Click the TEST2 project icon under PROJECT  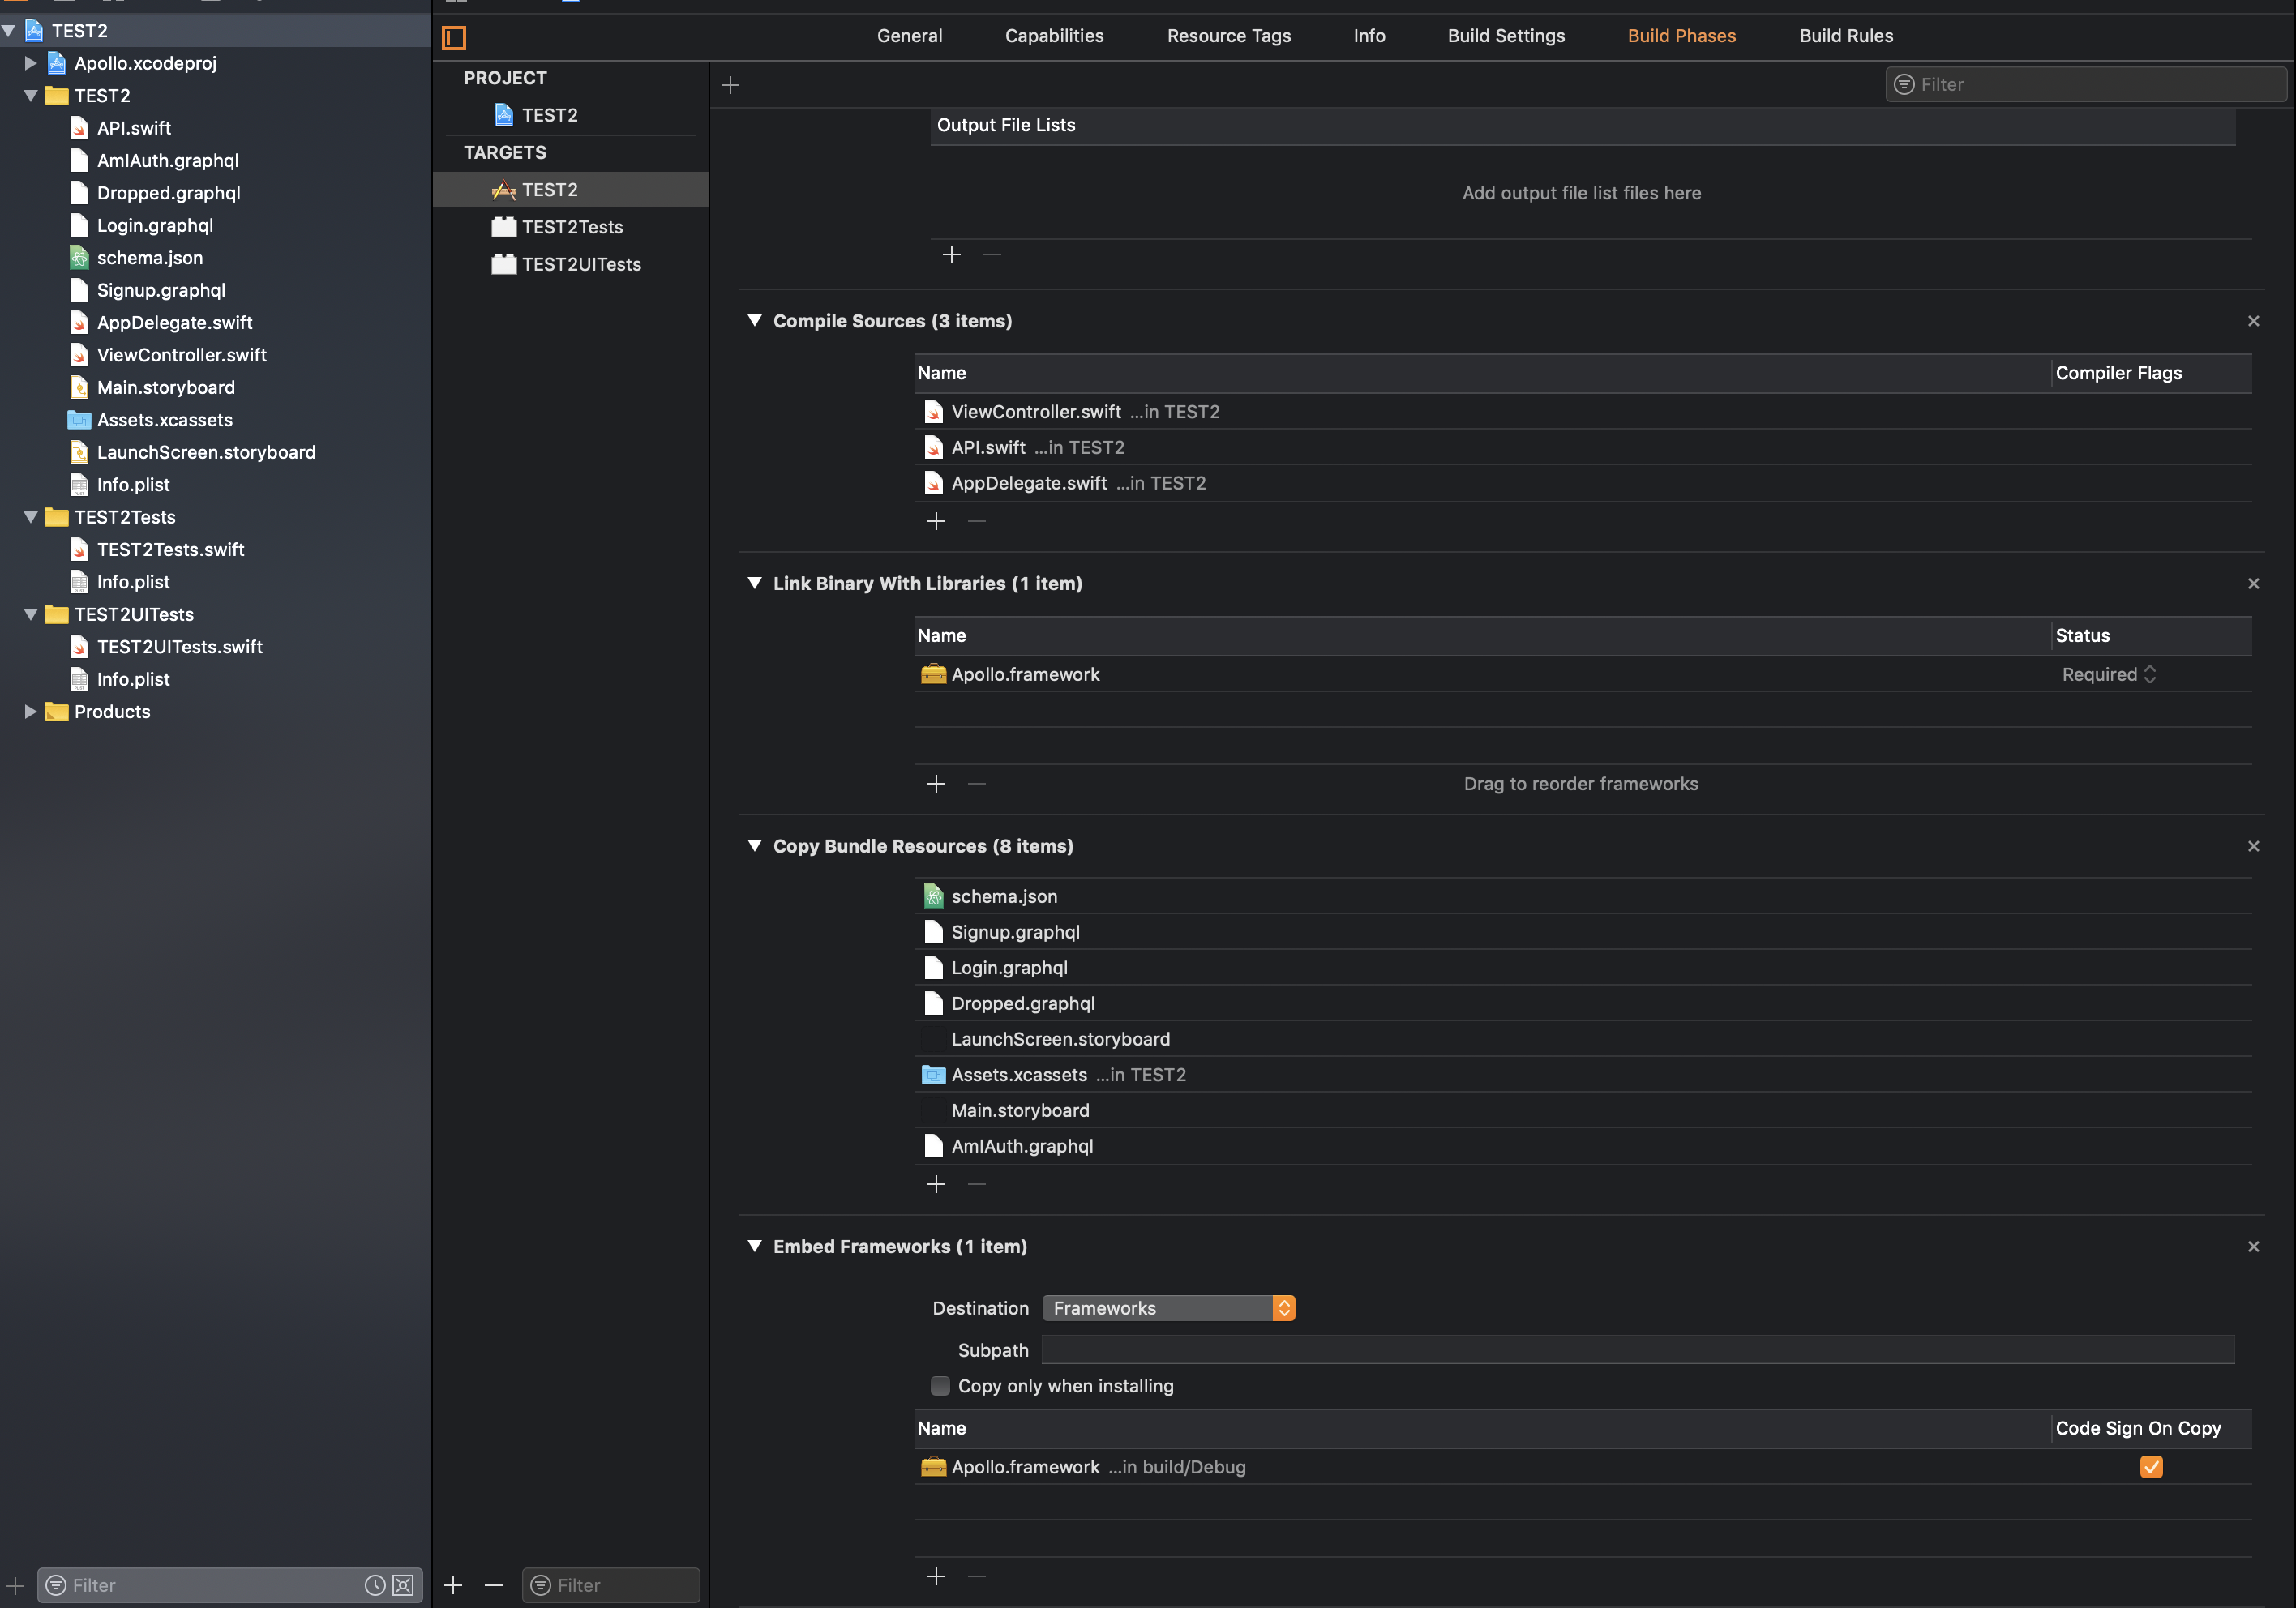(x=504, y=115)
